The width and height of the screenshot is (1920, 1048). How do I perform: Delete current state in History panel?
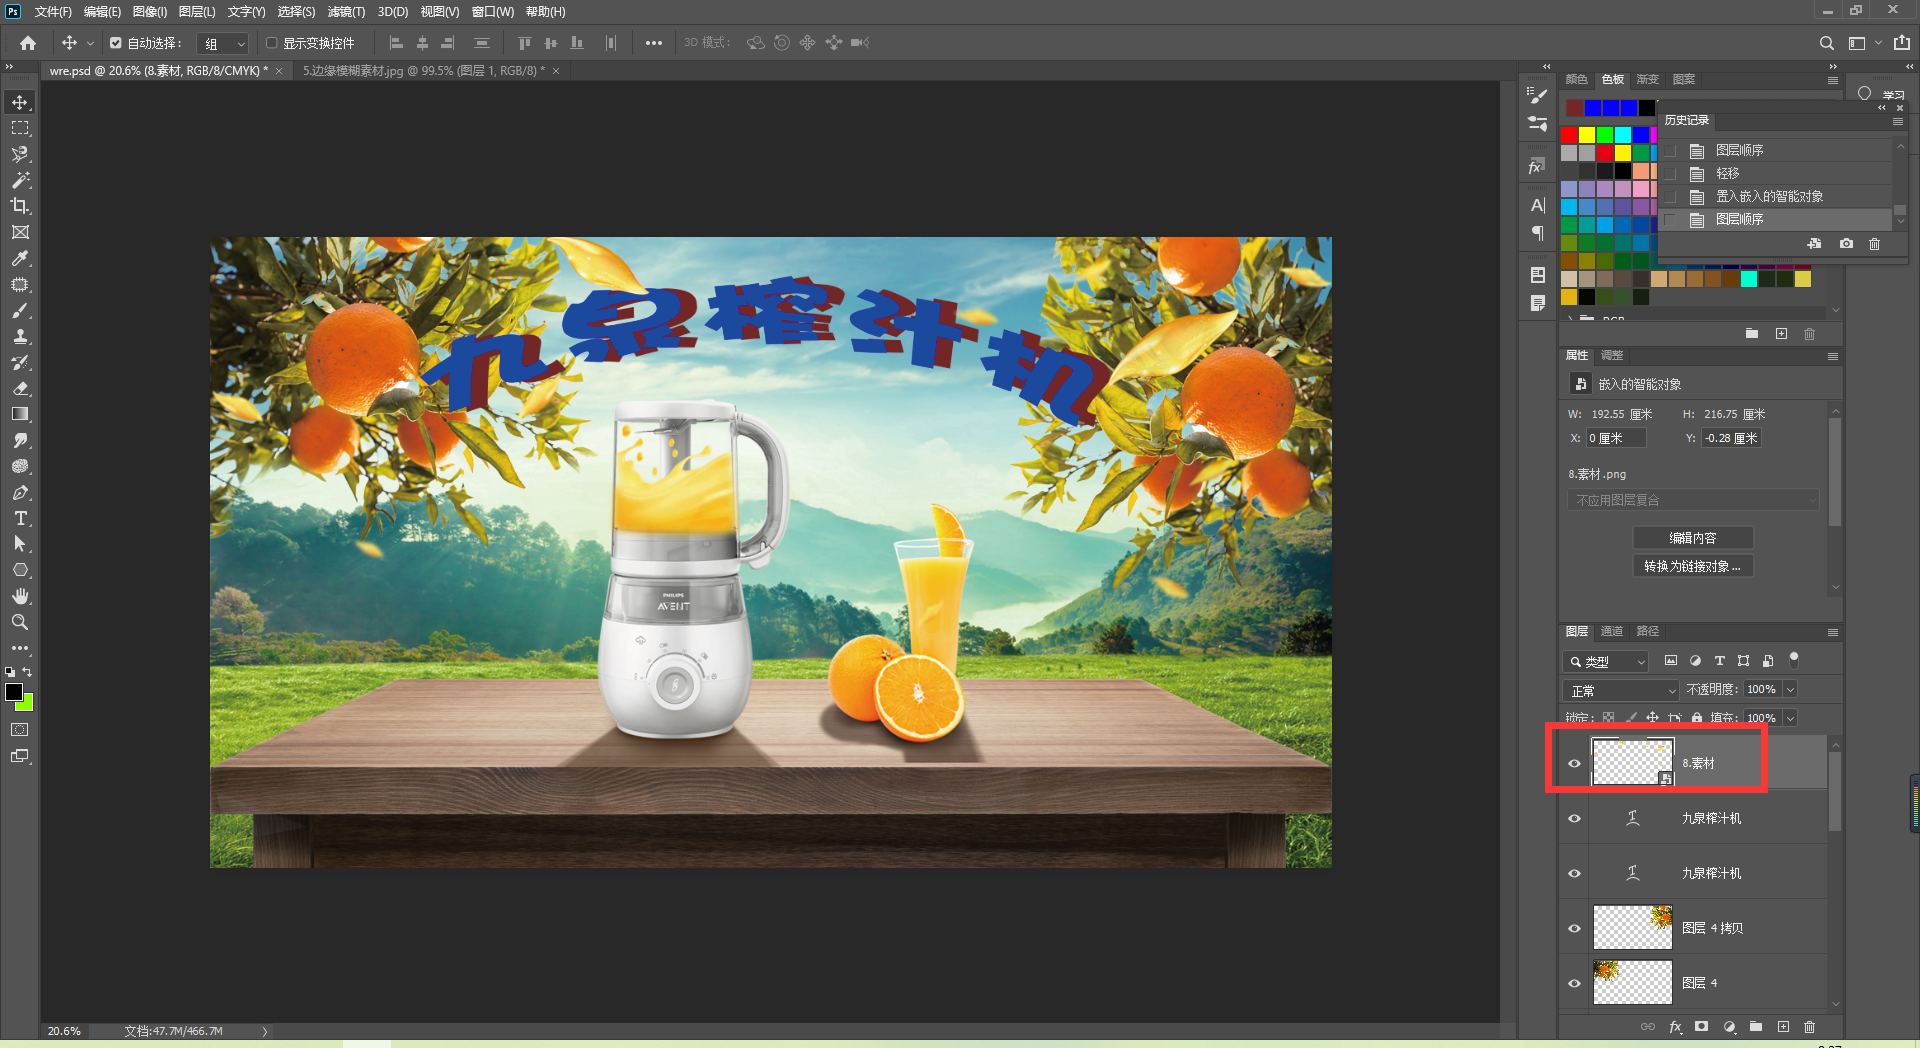pos(1875,244)
